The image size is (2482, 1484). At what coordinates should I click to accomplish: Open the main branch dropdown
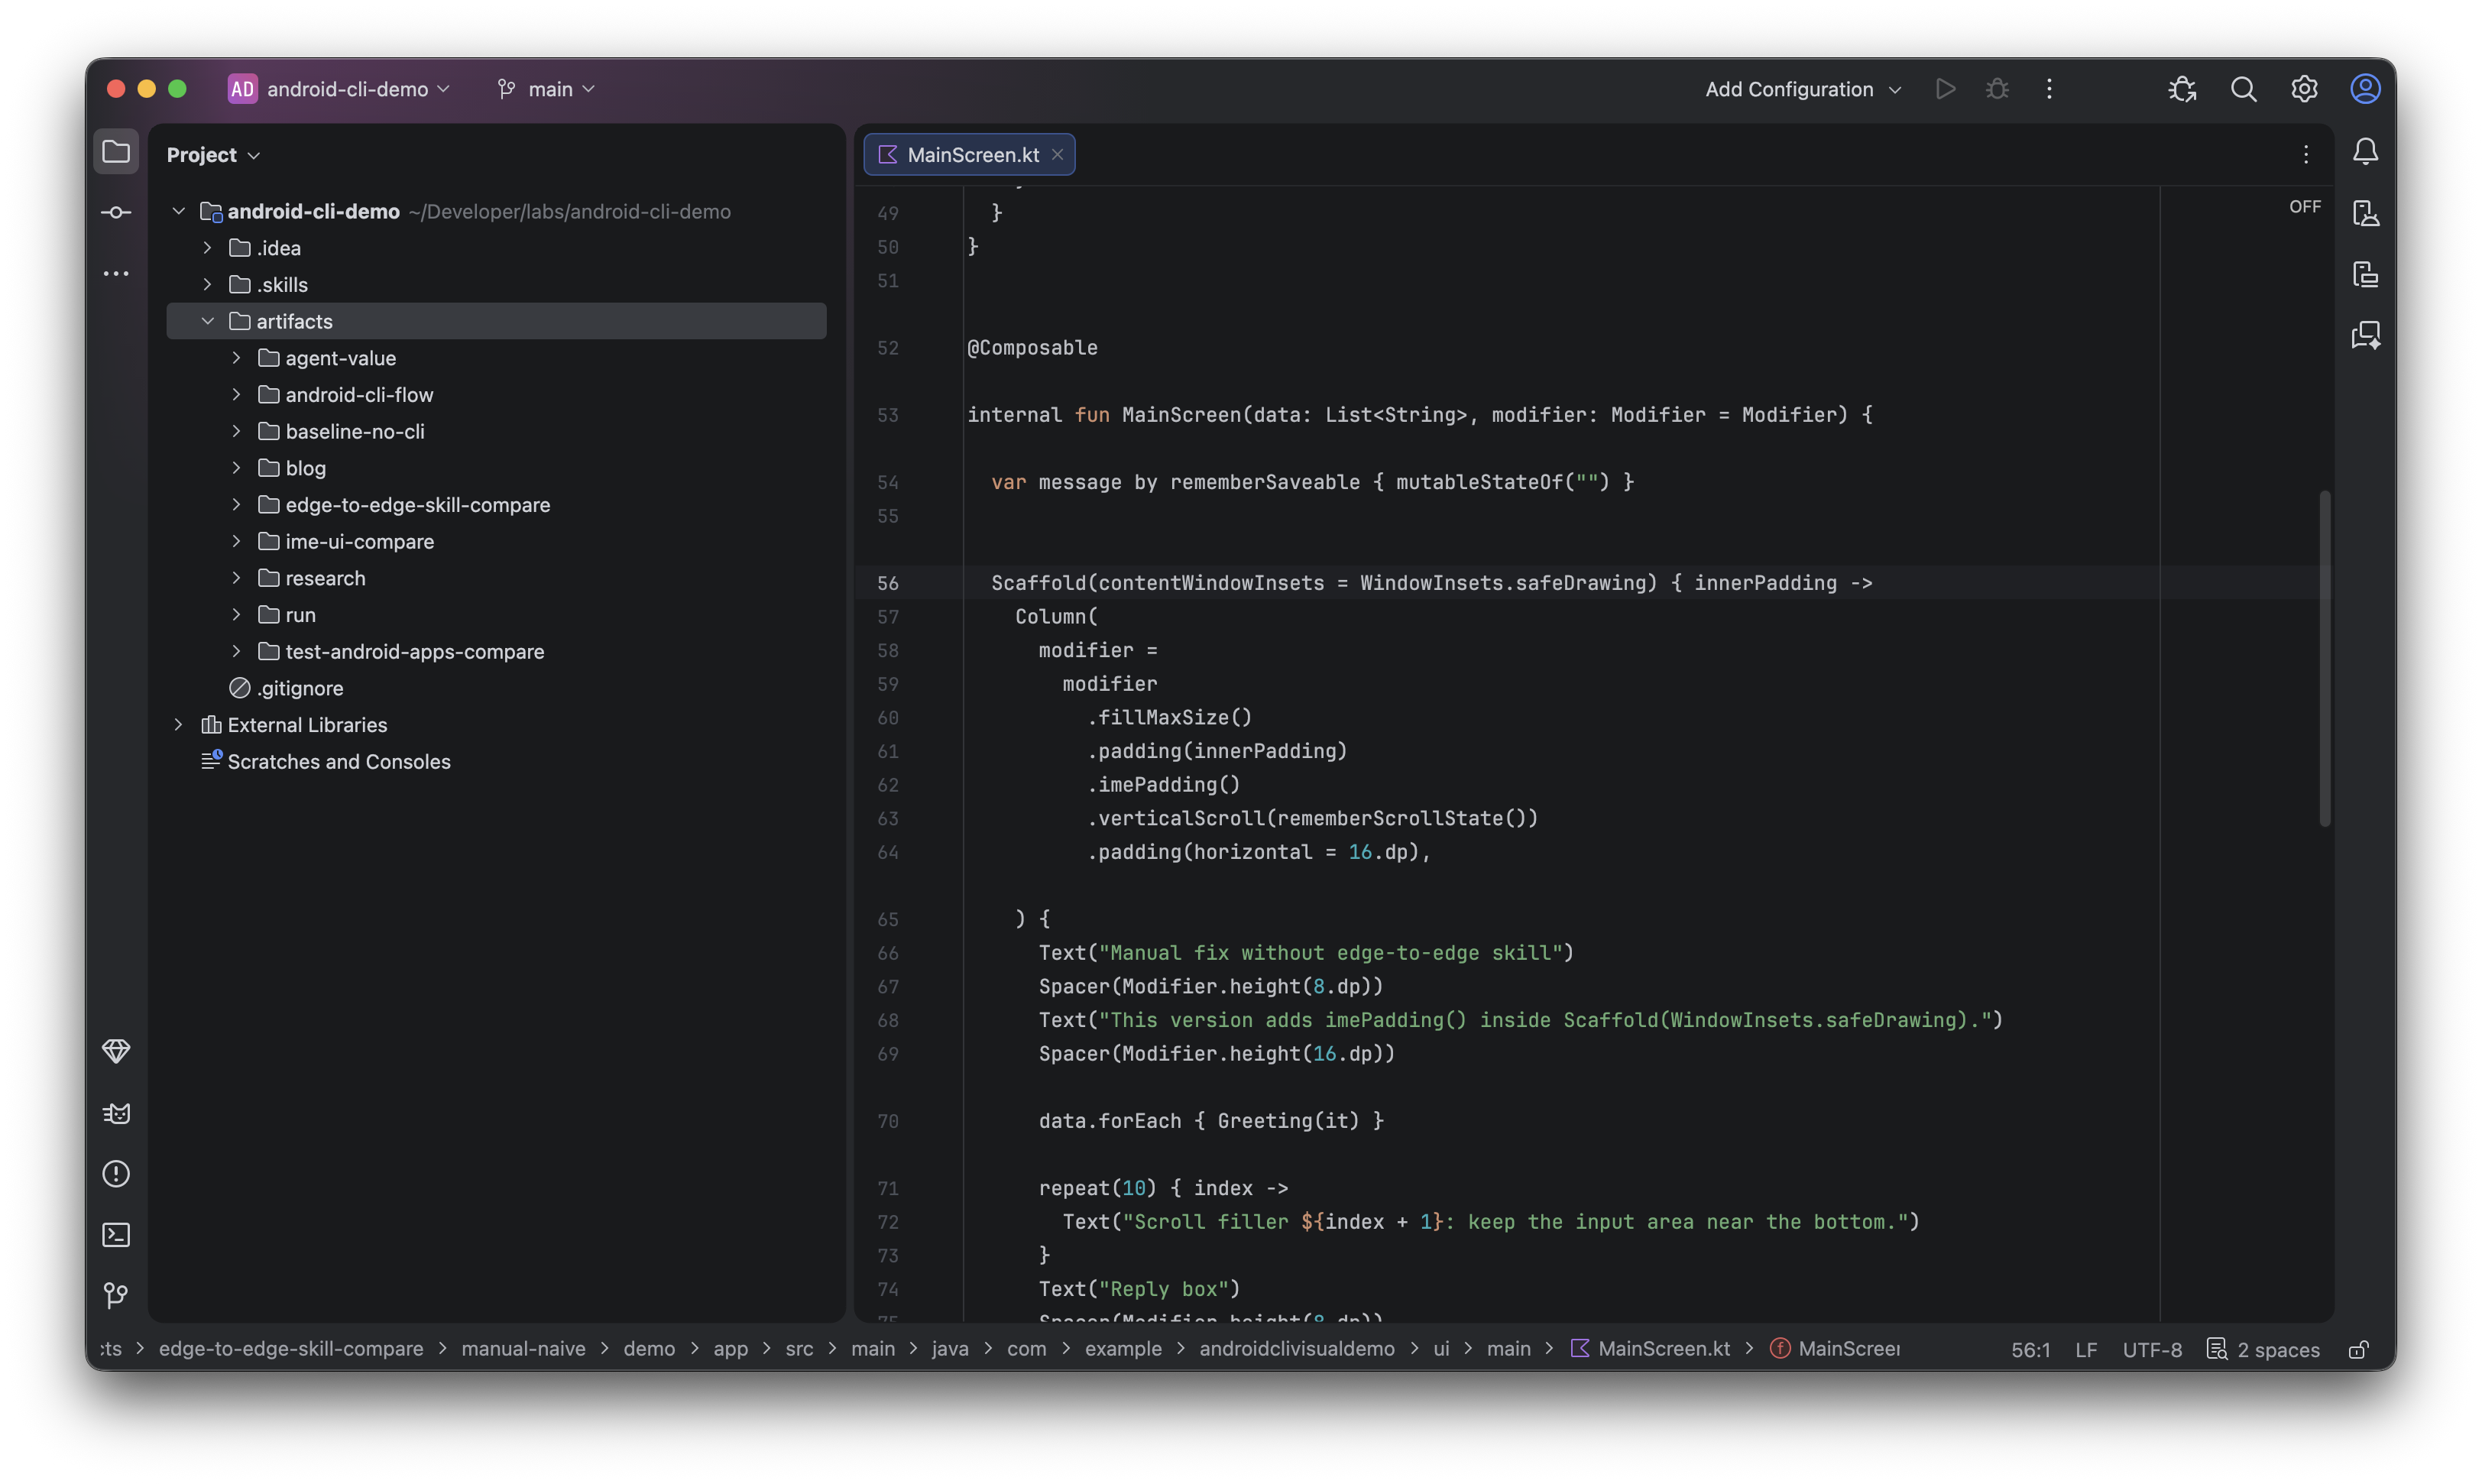tap(546, 89)
